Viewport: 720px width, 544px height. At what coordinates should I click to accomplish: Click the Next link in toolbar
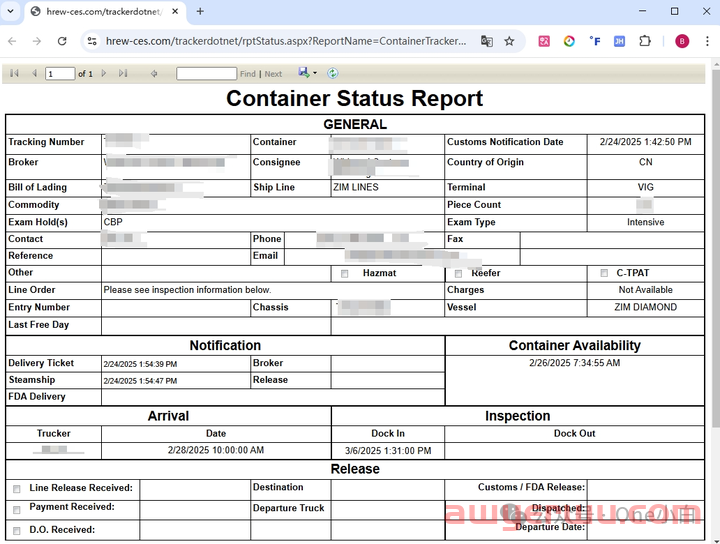pyautogui.click(x=273, y=74)
